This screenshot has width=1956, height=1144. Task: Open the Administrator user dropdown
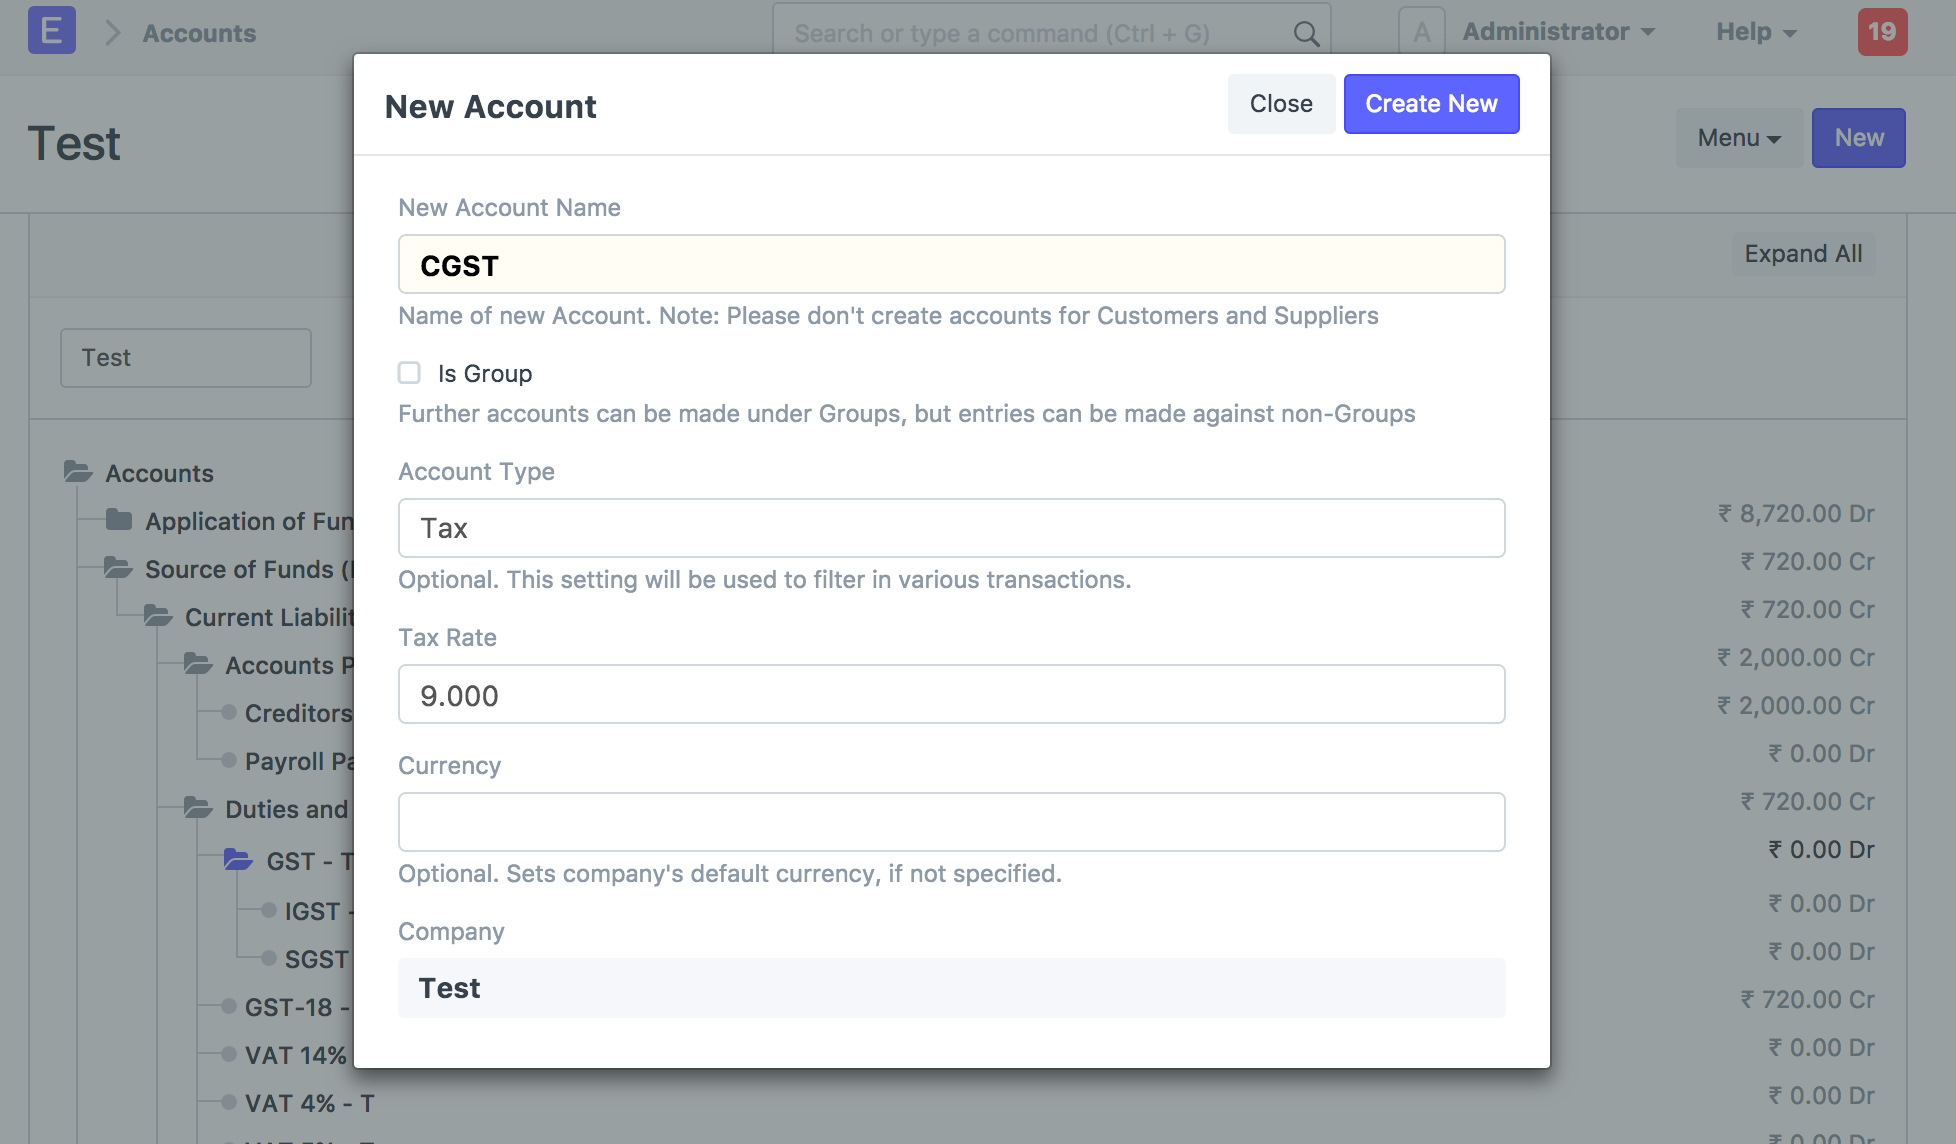(1557, 32)
